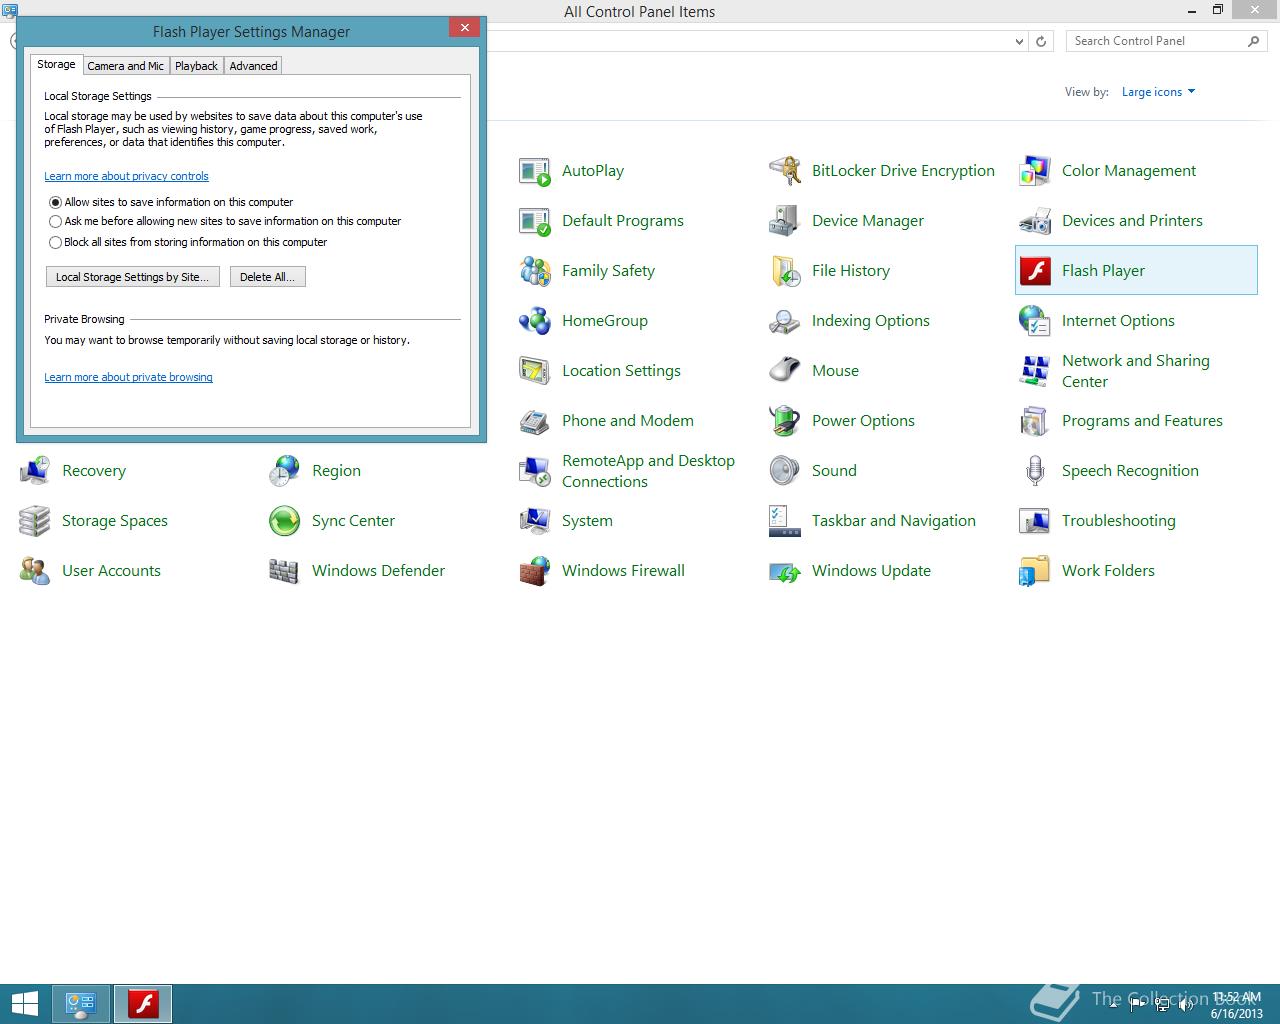The height and width of the screenshot is (1024, 1280).
Task: Open BitLocker Drive Encryption icon
Action: click(785, 171)
